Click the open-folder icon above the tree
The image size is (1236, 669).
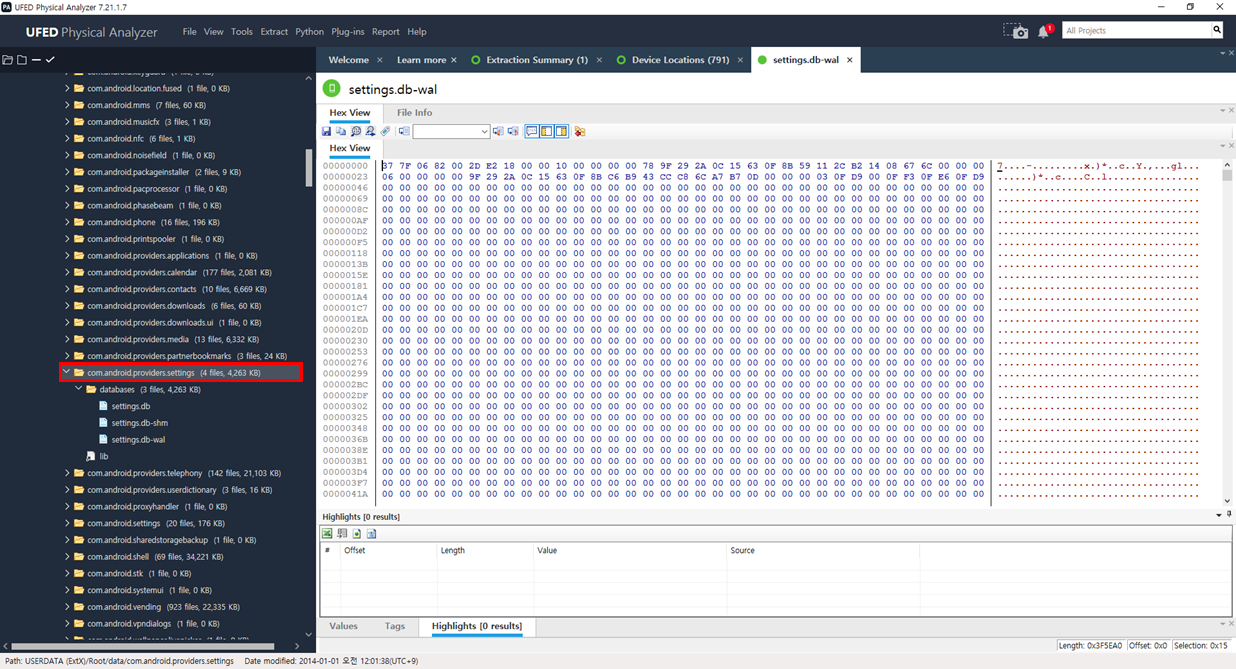pos(7,60)
